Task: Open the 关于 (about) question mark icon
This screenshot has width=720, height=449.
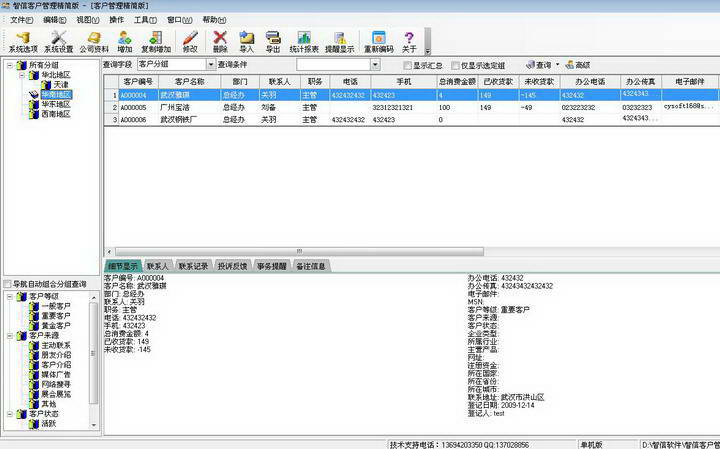Action: click(409, 42)
